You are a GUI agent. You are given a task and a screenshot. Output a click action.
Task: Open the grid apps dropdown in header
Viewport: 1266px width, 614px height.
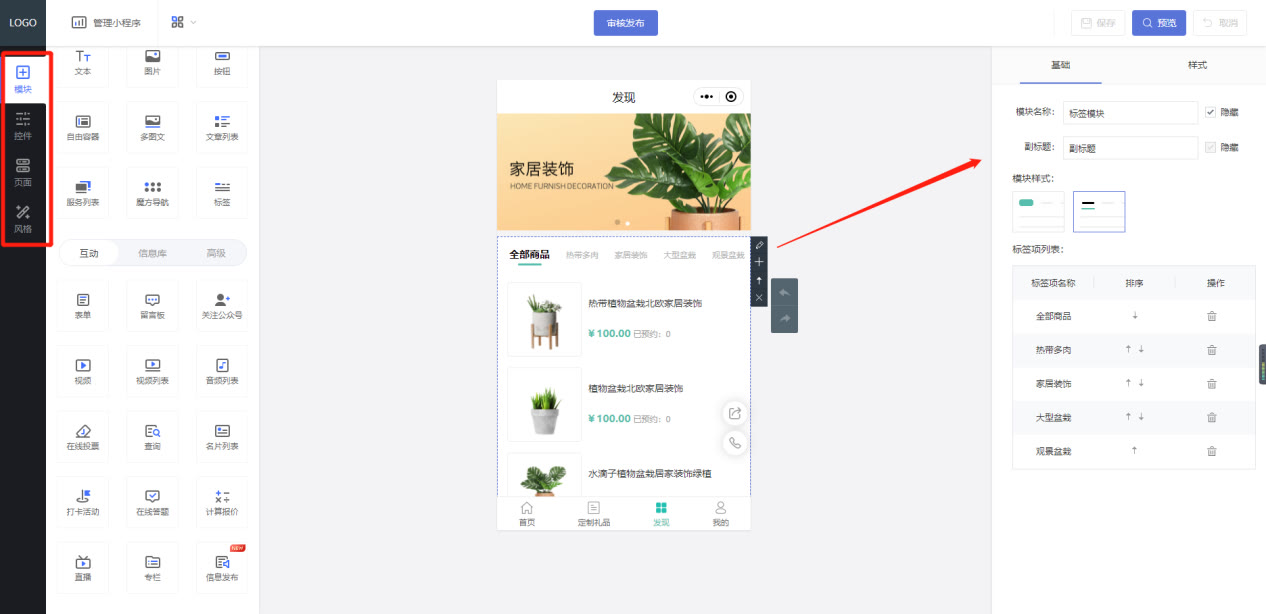184,22
